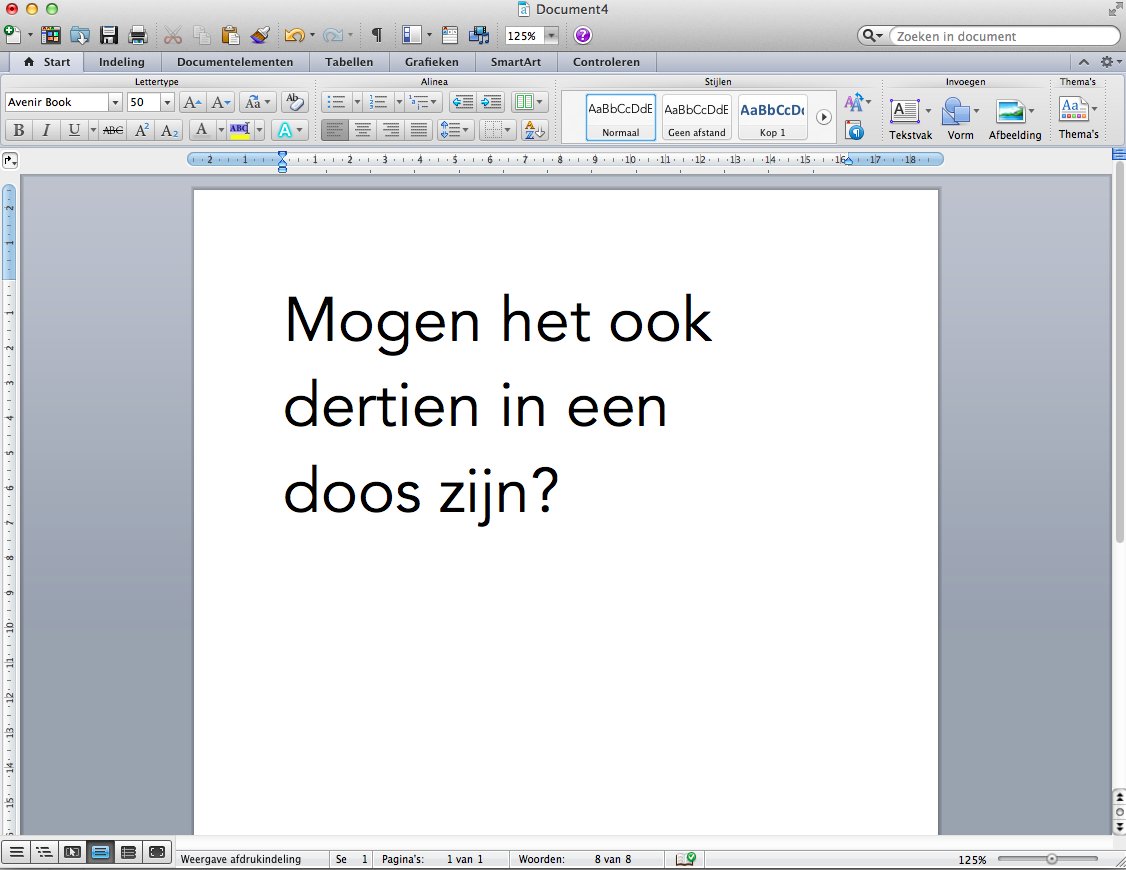Open the line spacing dropdown

tap(455, 130)
